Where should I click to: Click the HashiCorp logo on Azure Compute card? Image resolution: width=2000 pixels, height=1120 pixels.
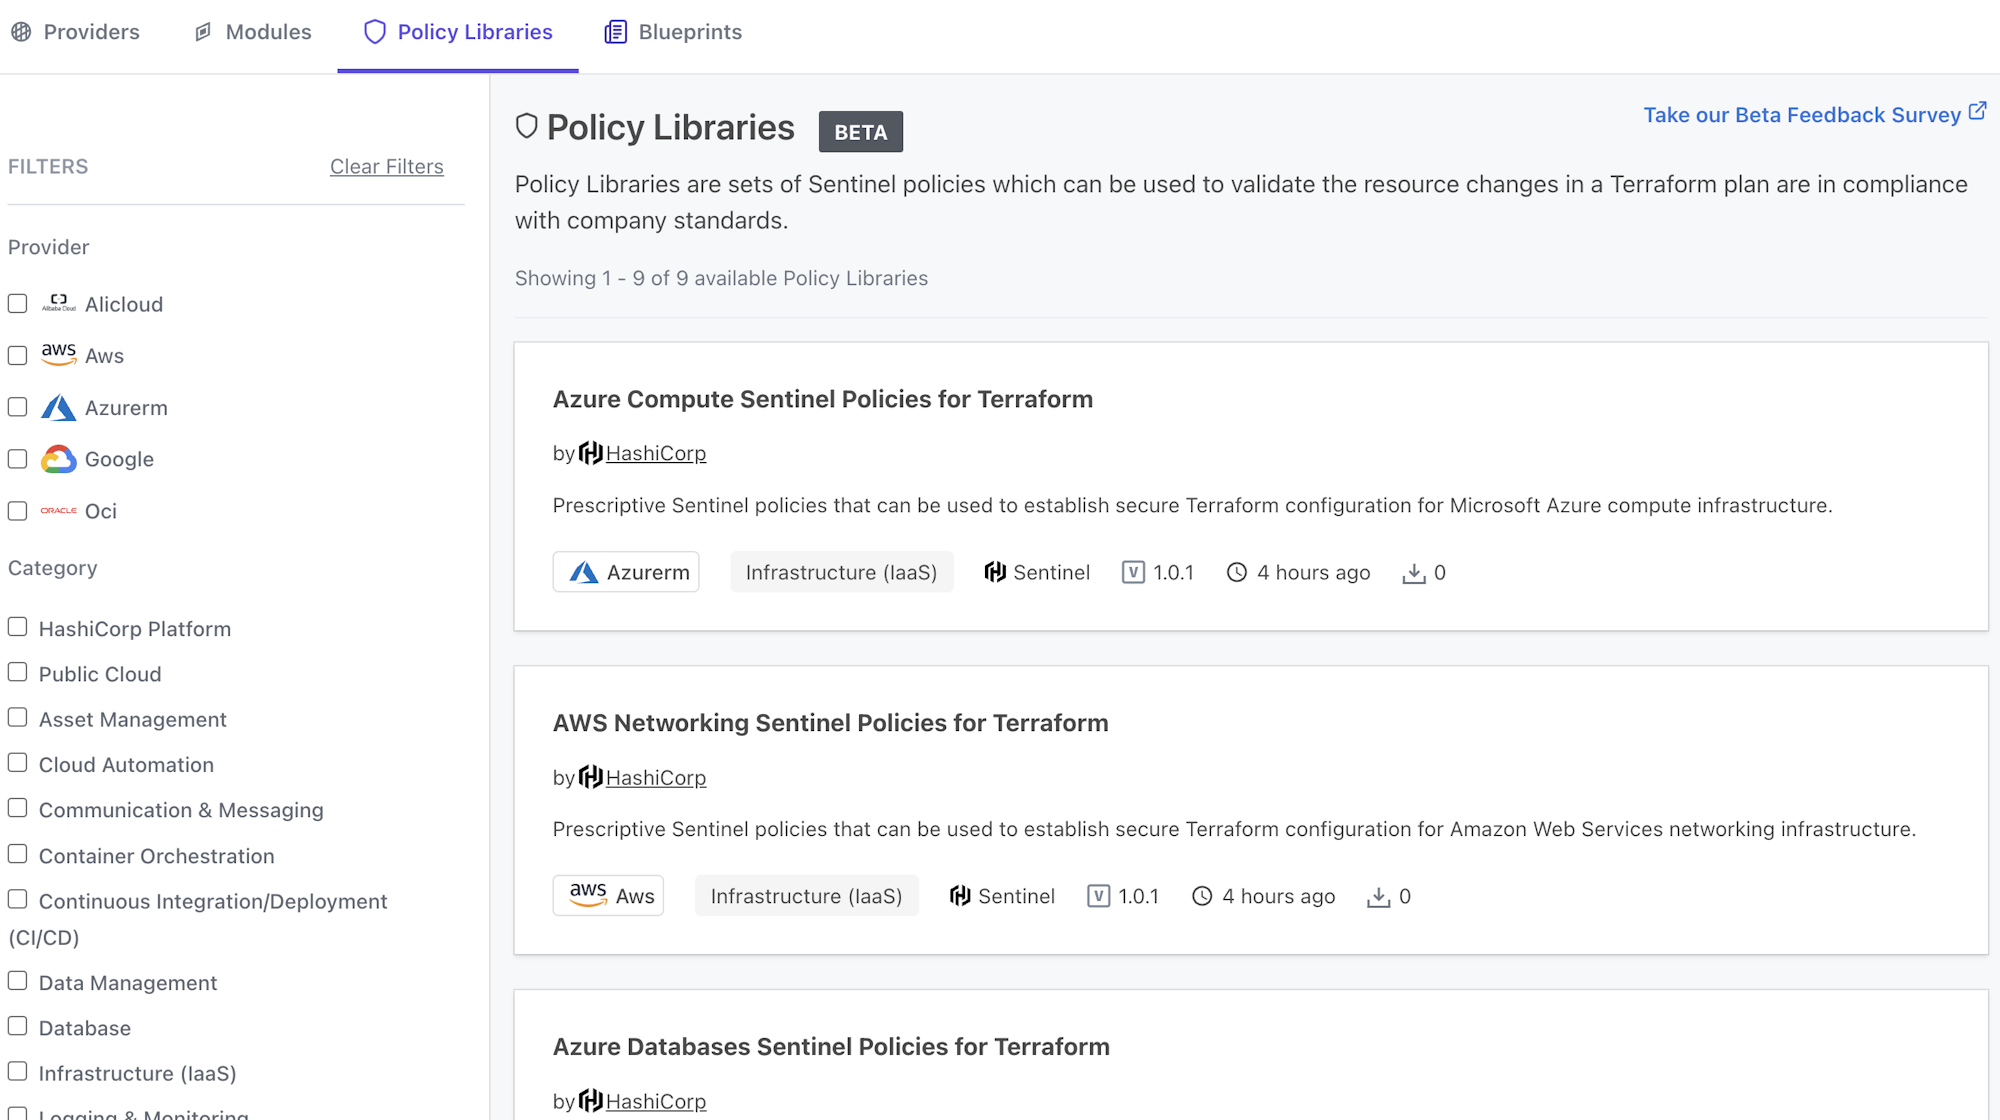(x=590, y=452)
